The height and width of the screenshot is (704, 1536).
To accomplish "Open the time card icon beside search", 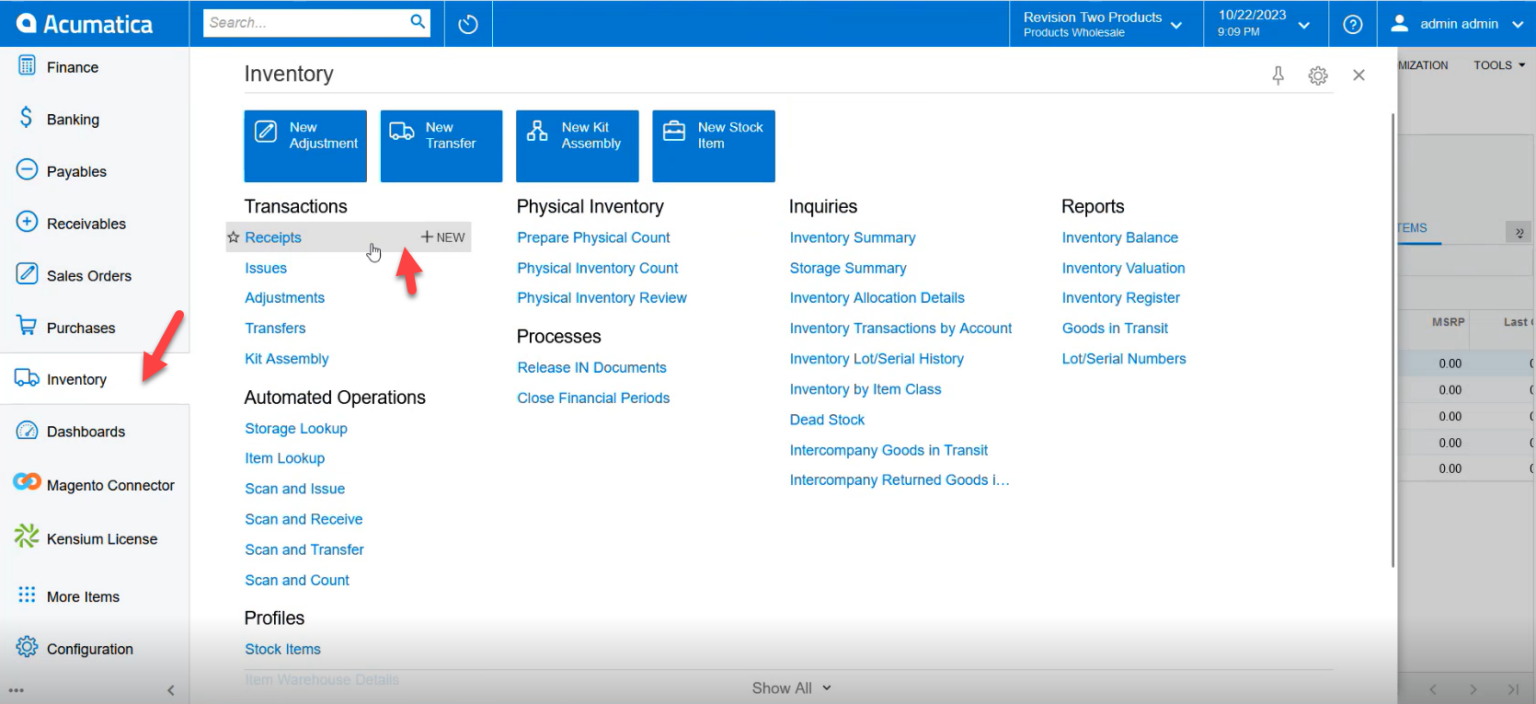I will 467,24.
